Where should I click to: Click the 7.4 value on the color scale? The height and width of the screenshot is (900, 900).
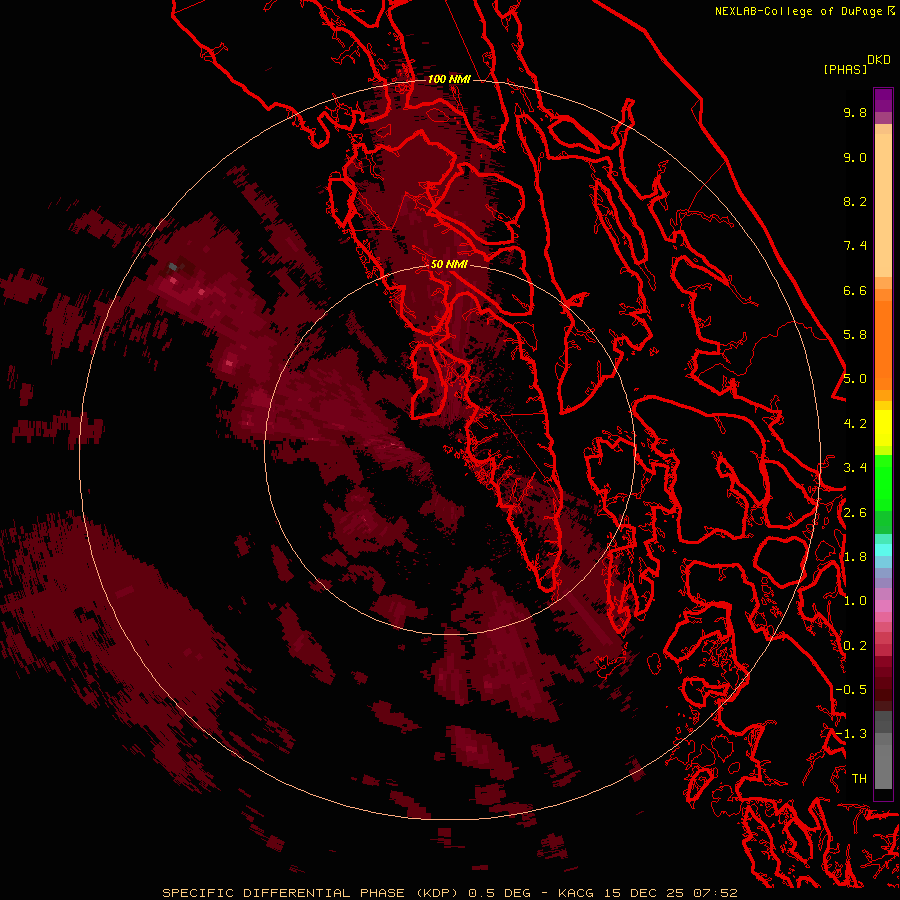tap(855, 246)
